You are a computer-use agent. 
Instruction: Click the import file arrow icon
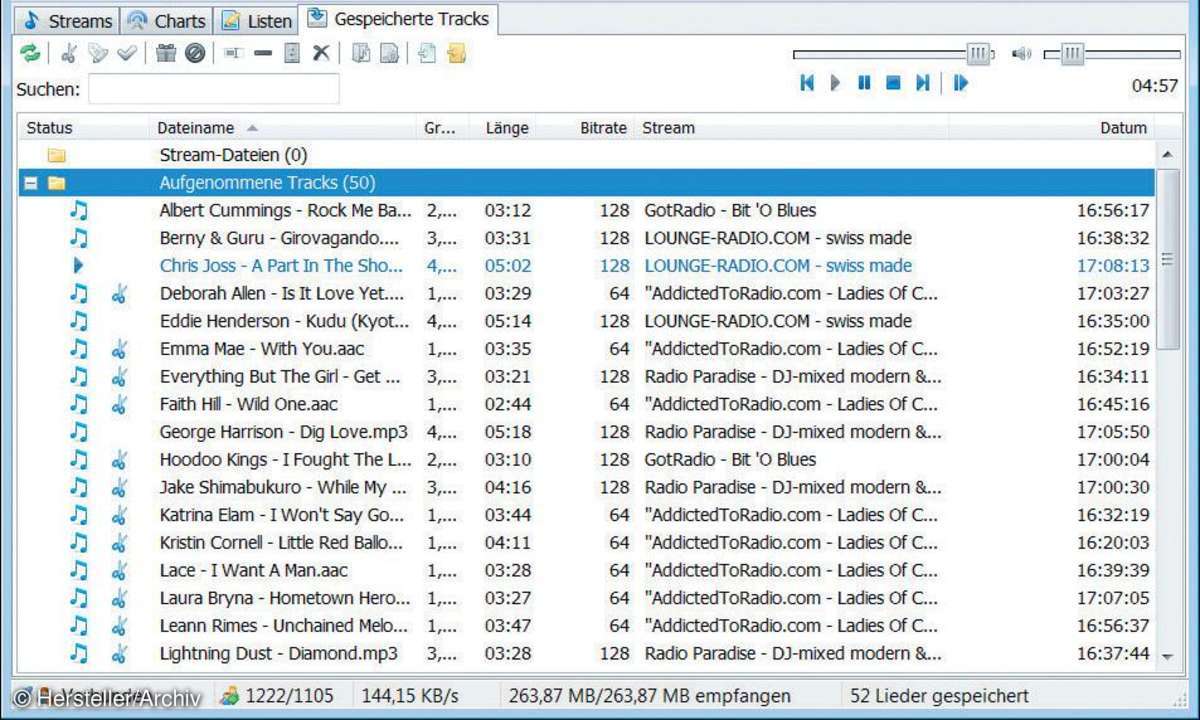point(428,53)
